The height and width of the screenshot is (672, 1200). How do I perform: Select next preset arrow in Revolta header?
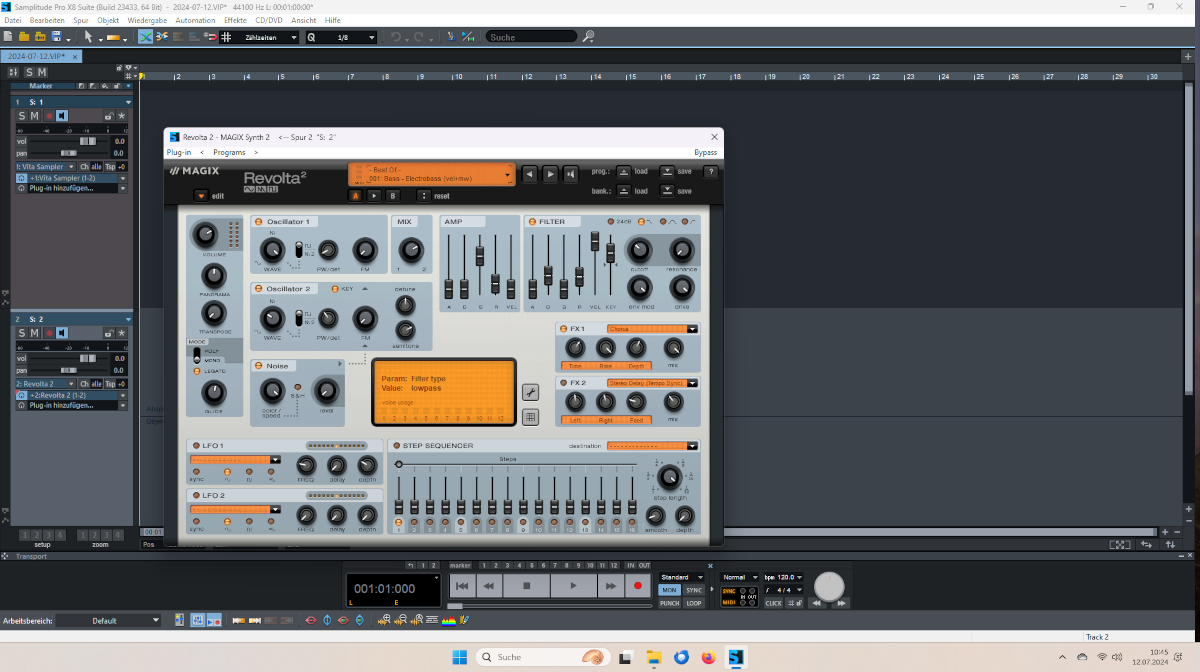pyautogui.click(x=550, y=174)
